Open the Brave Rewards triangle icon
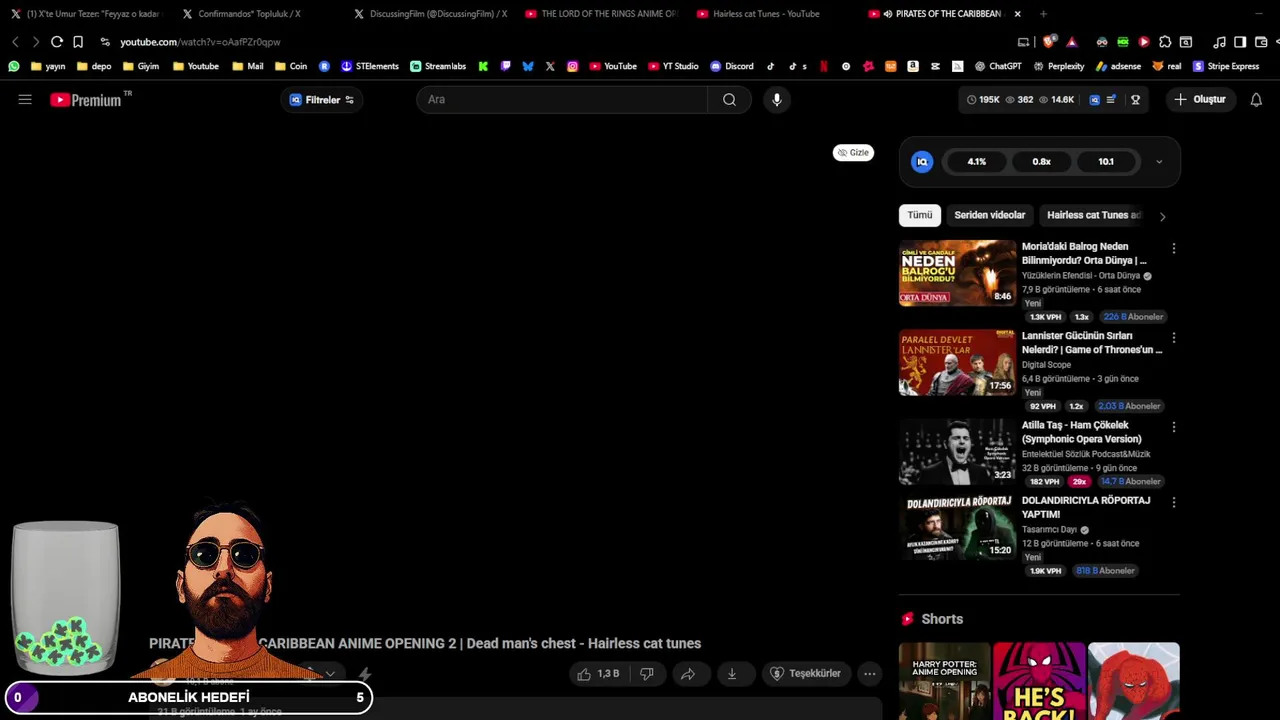This screenshot has height=720, width=1280. pyautogui.click(x=1072, y=42)
